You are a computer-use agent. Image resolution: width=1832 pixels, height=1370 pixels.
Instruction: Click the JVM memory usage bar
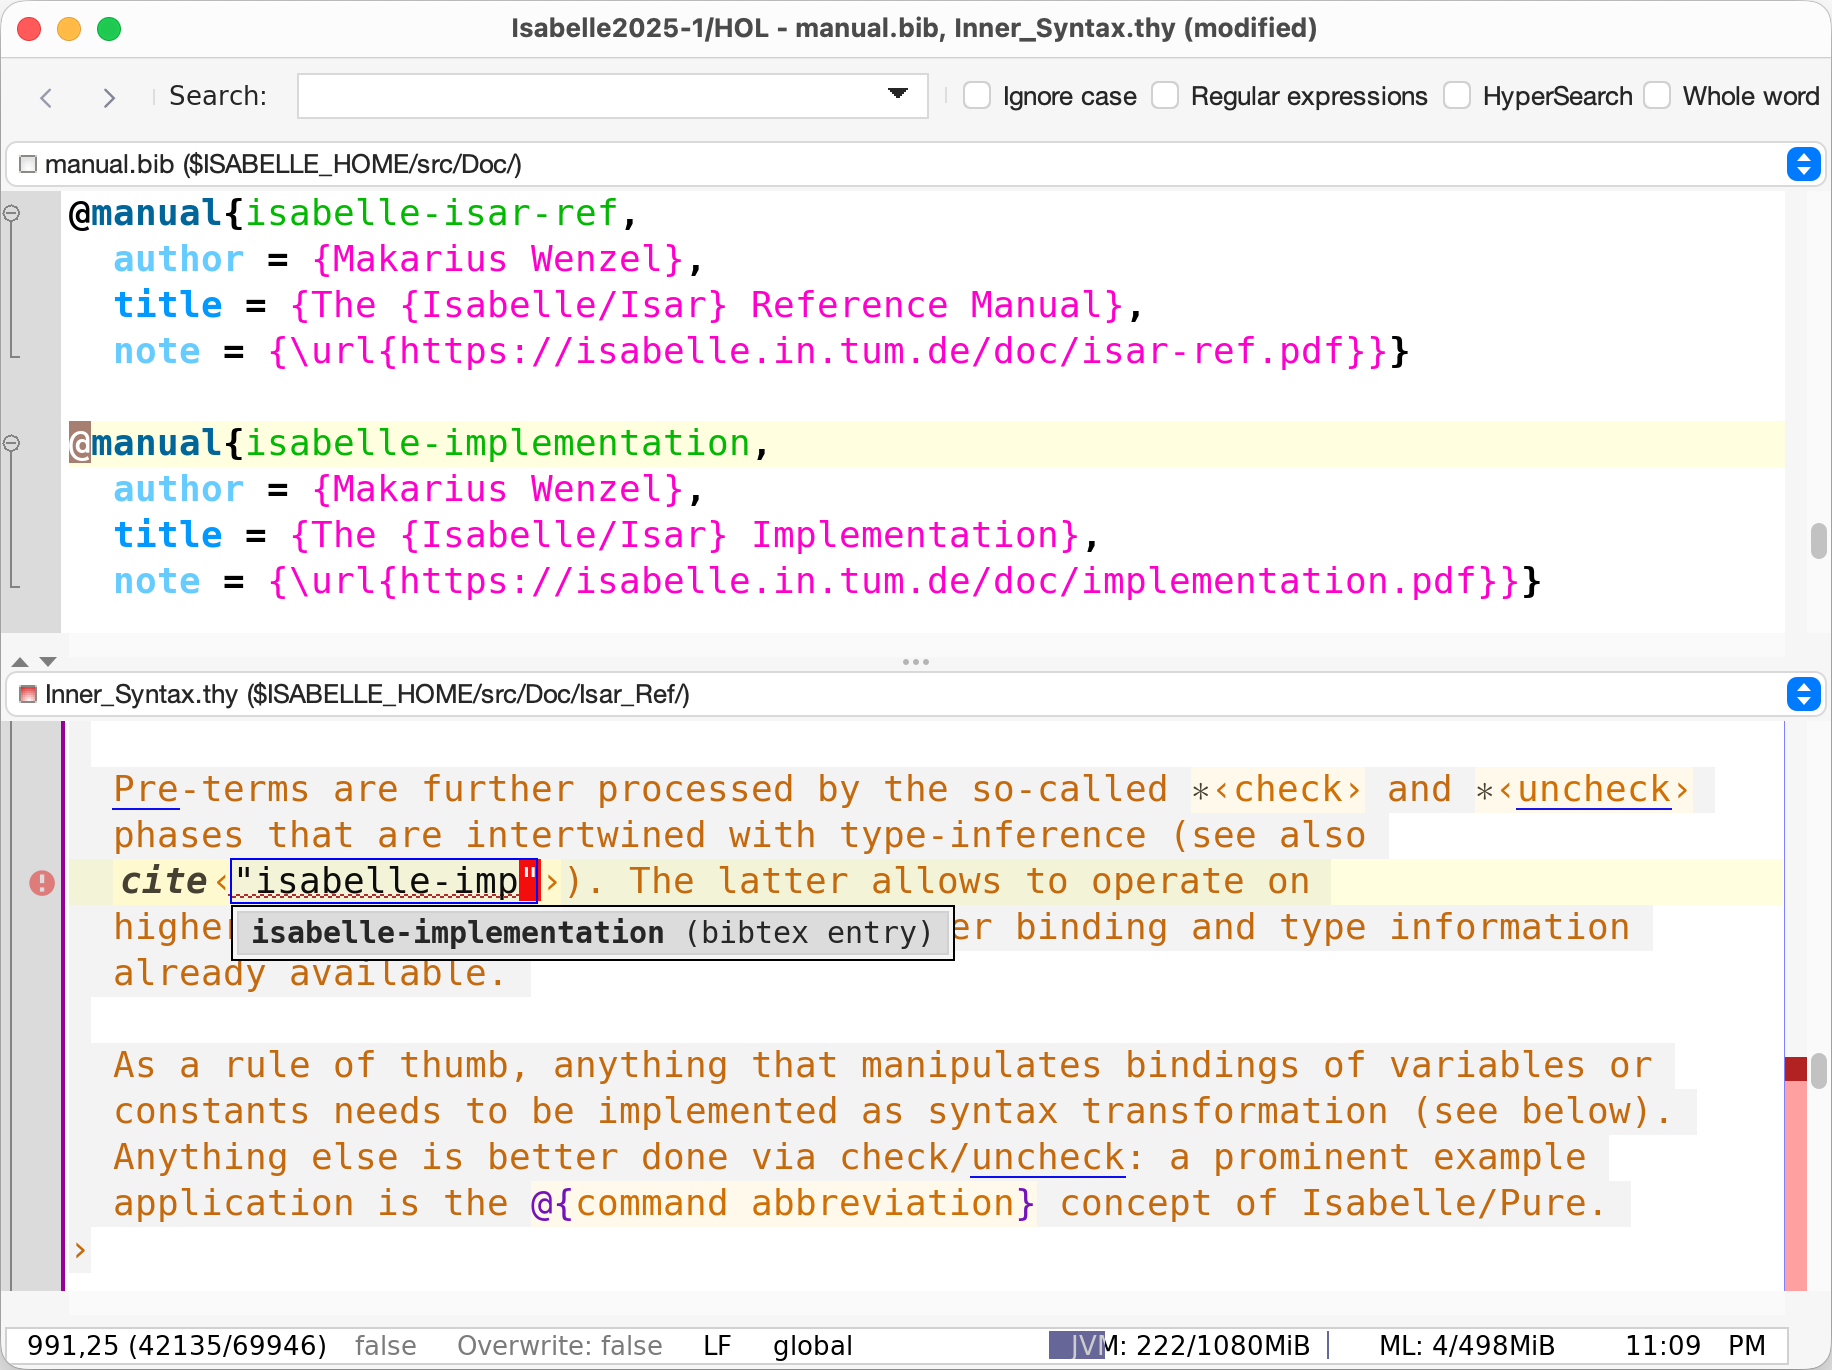click(x=1188, y=1346)
